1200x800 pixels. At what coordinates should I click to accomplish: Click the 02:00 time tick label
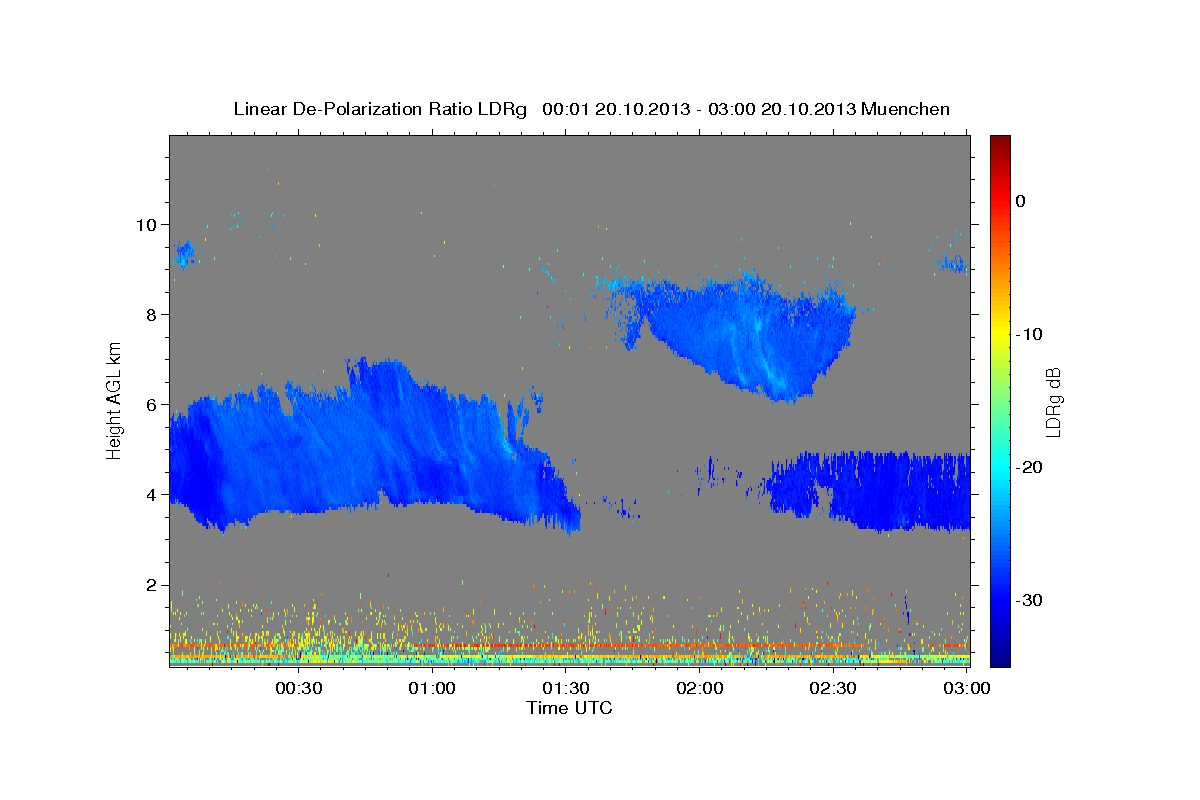pos(700,689)
